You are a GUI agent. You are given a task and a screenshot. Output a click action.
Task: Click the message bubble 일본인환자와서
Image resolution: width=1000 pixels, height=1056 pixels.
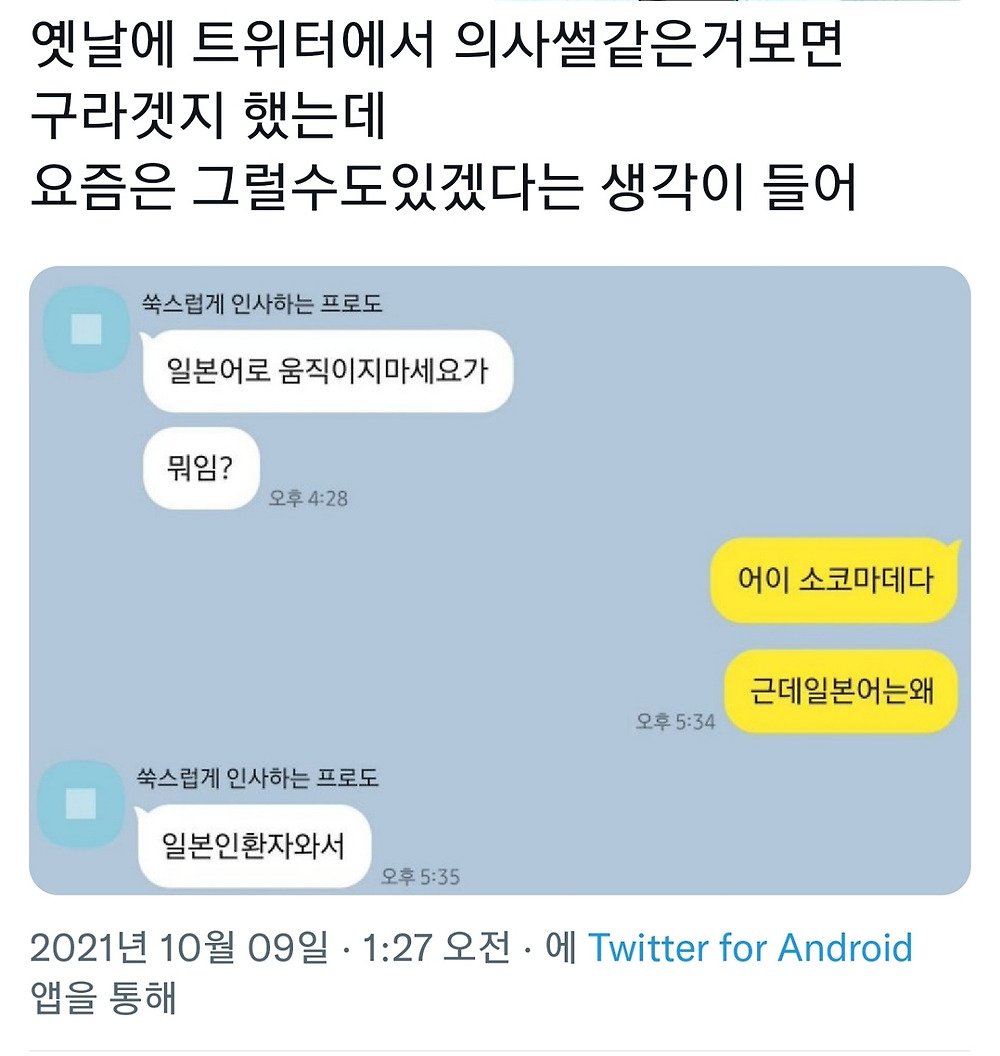pos(254,846)
